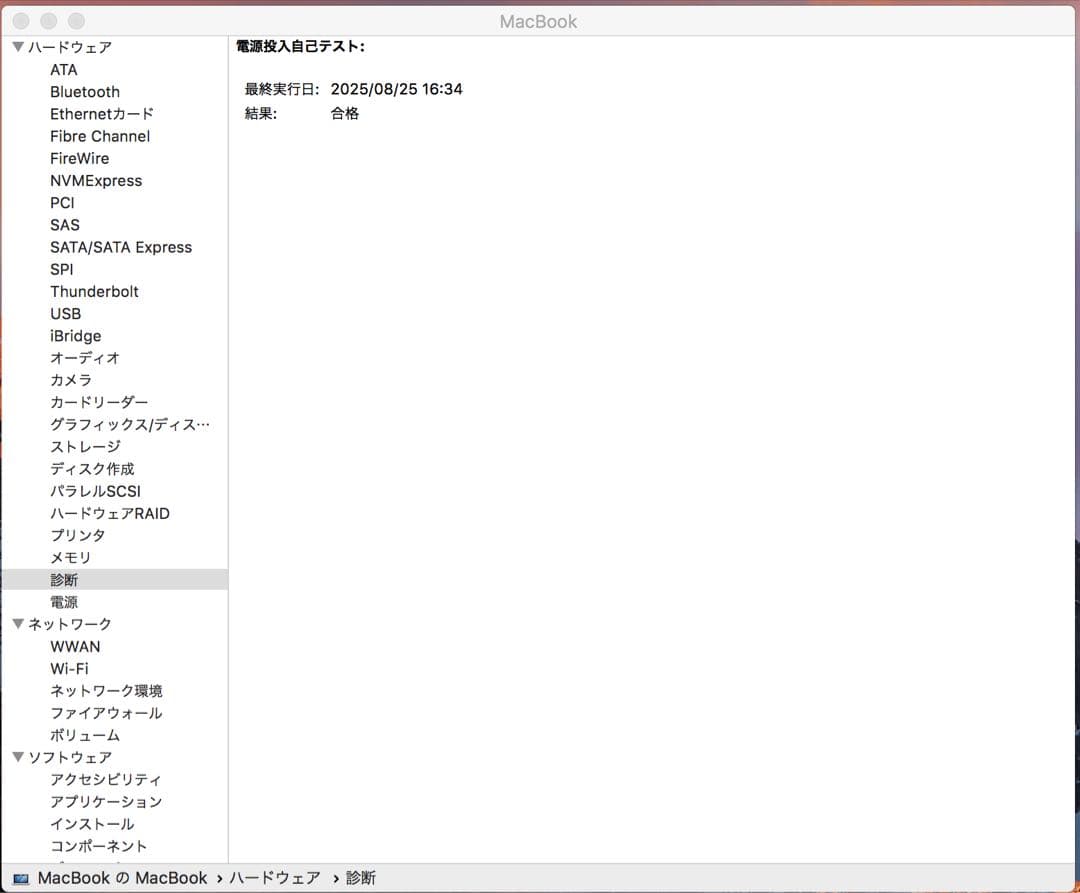Click the ハードウェア category header label
The width and height of the screenshot is (1080, 893).
(x=70, y=47)
